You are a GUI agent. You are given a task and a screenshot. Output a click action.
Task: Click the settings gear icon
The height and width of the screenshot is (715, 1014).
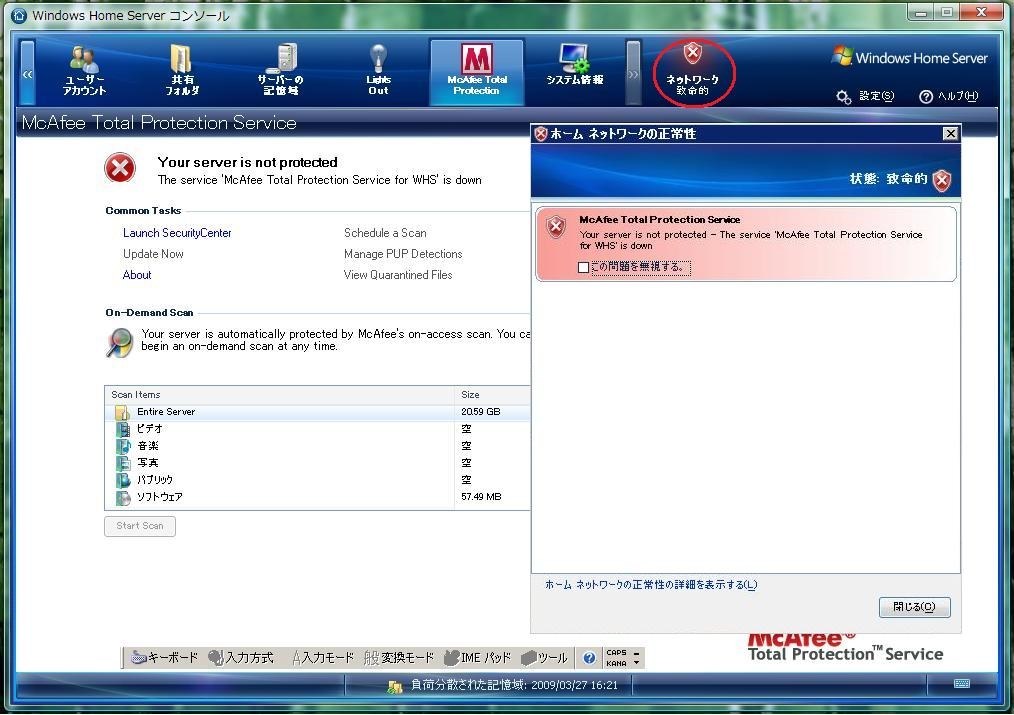coord(843,97)
